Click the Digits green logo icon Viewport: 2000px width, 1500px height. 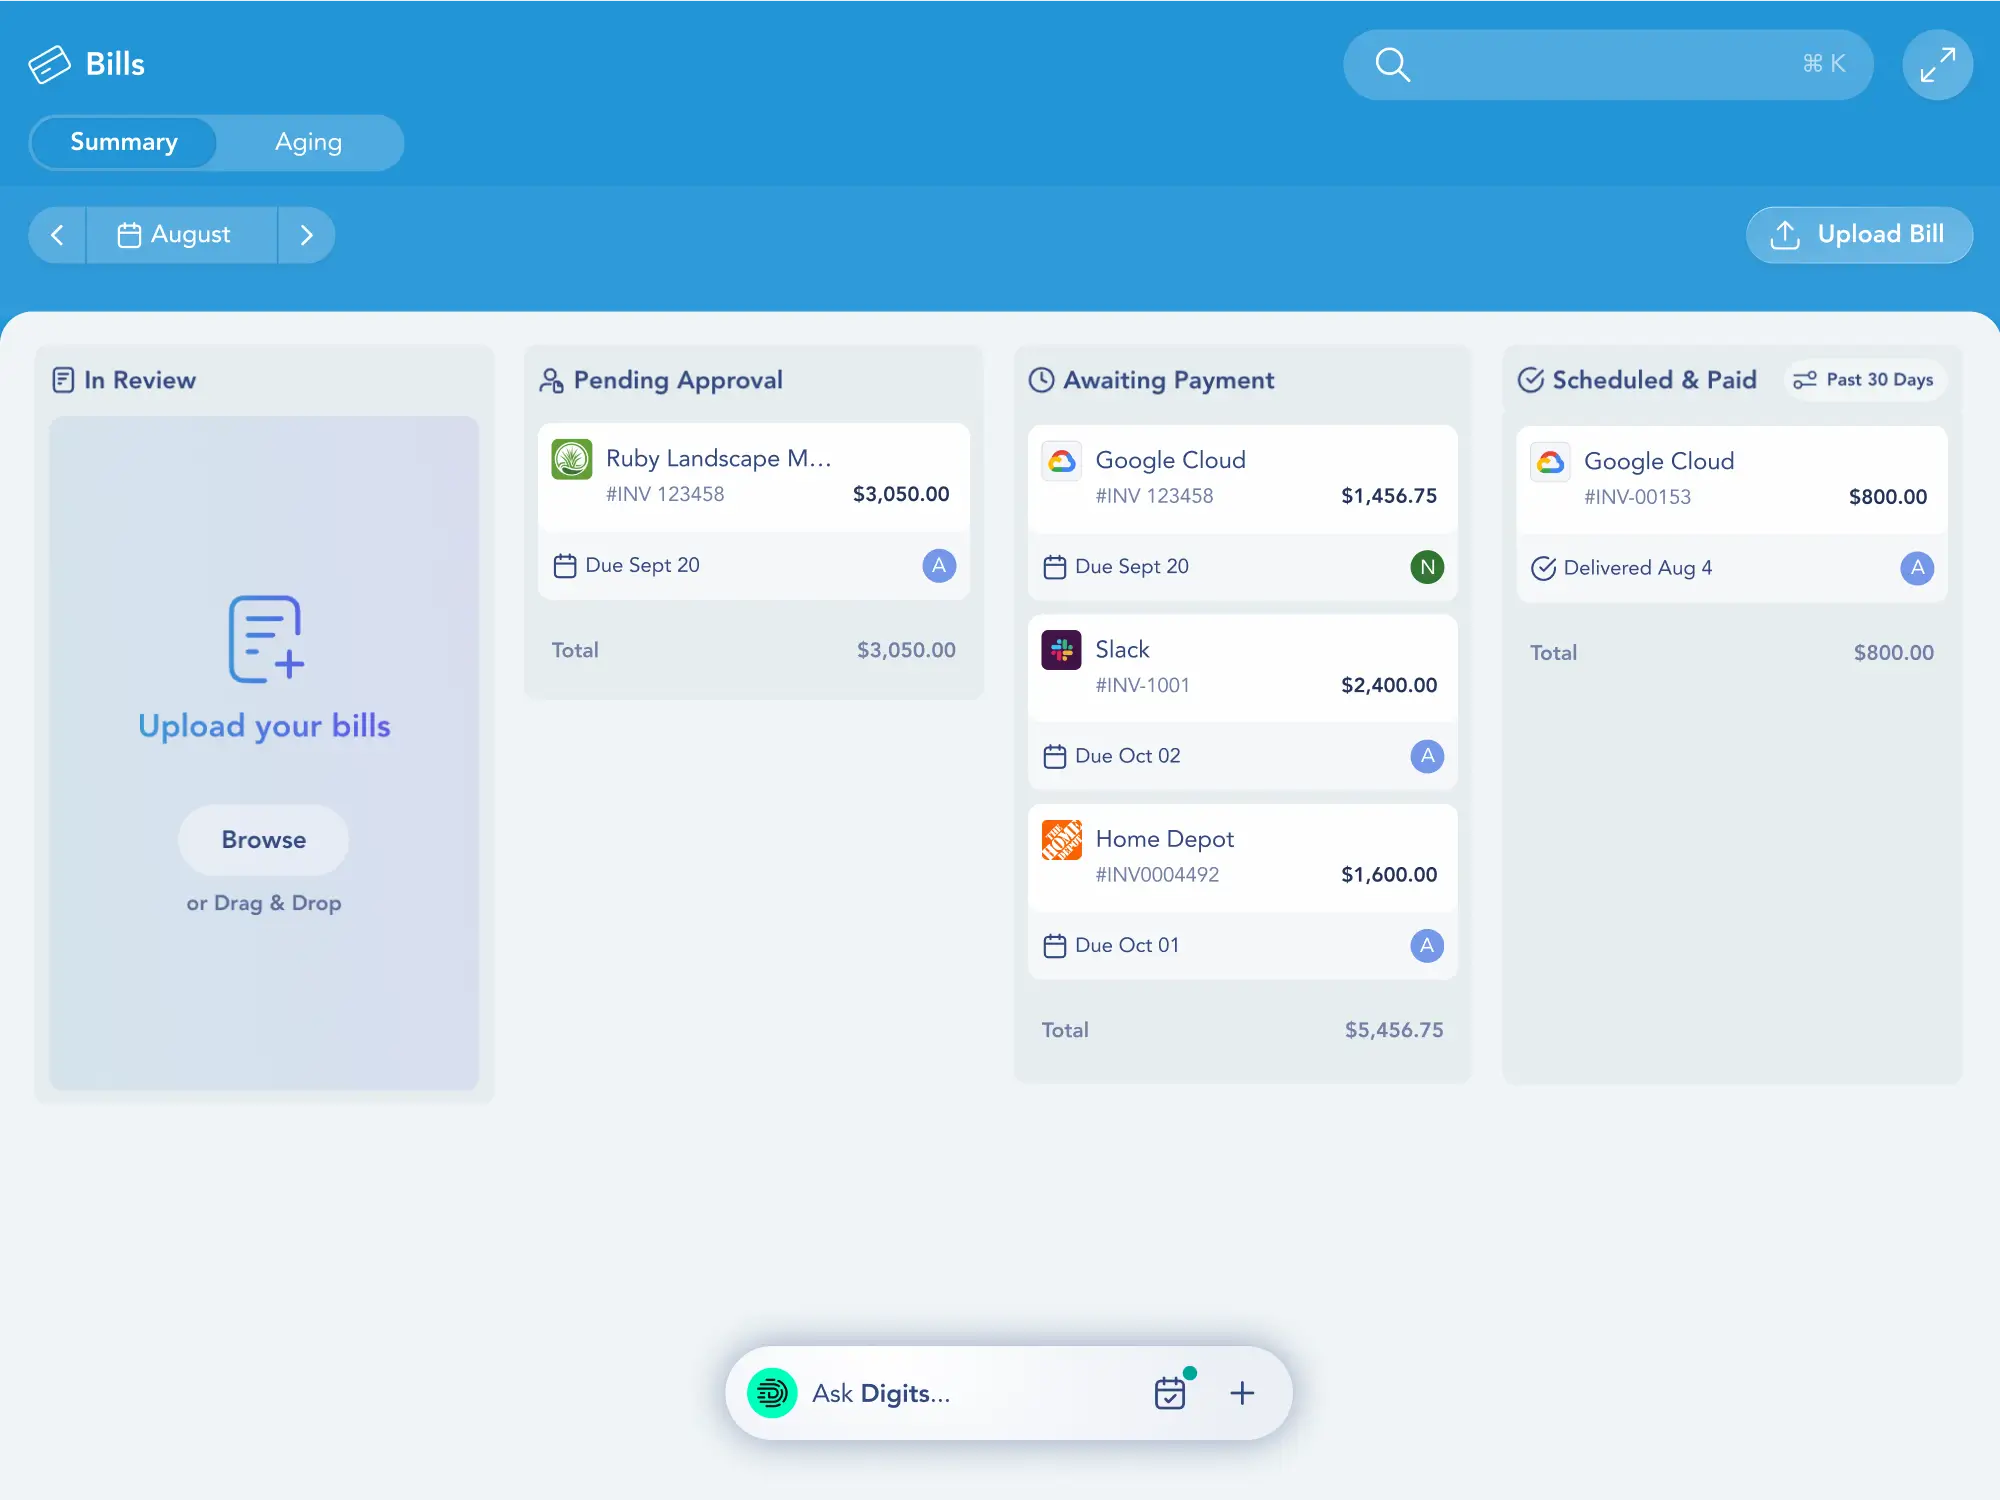point(772,1393)
